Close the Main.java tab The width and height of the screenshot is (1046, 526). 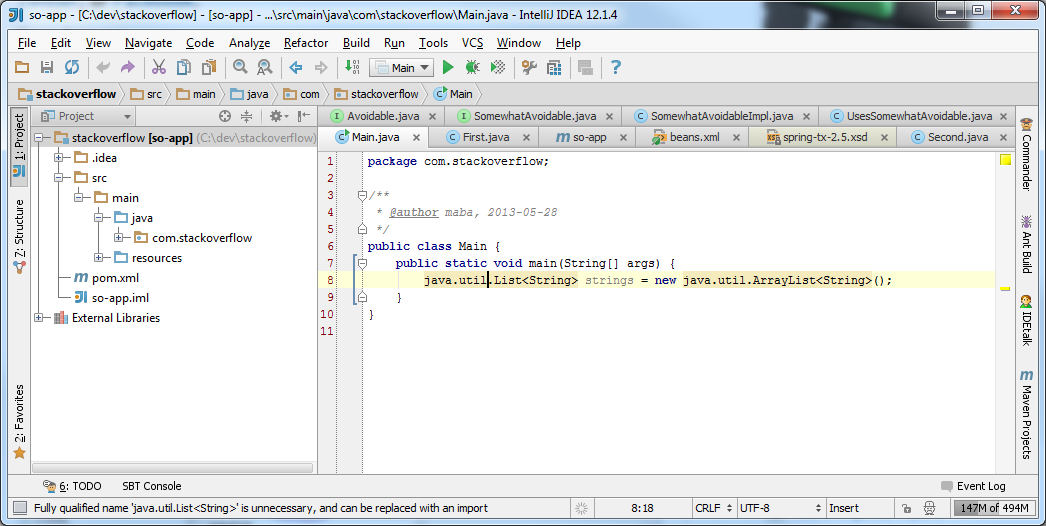[417, 138]
